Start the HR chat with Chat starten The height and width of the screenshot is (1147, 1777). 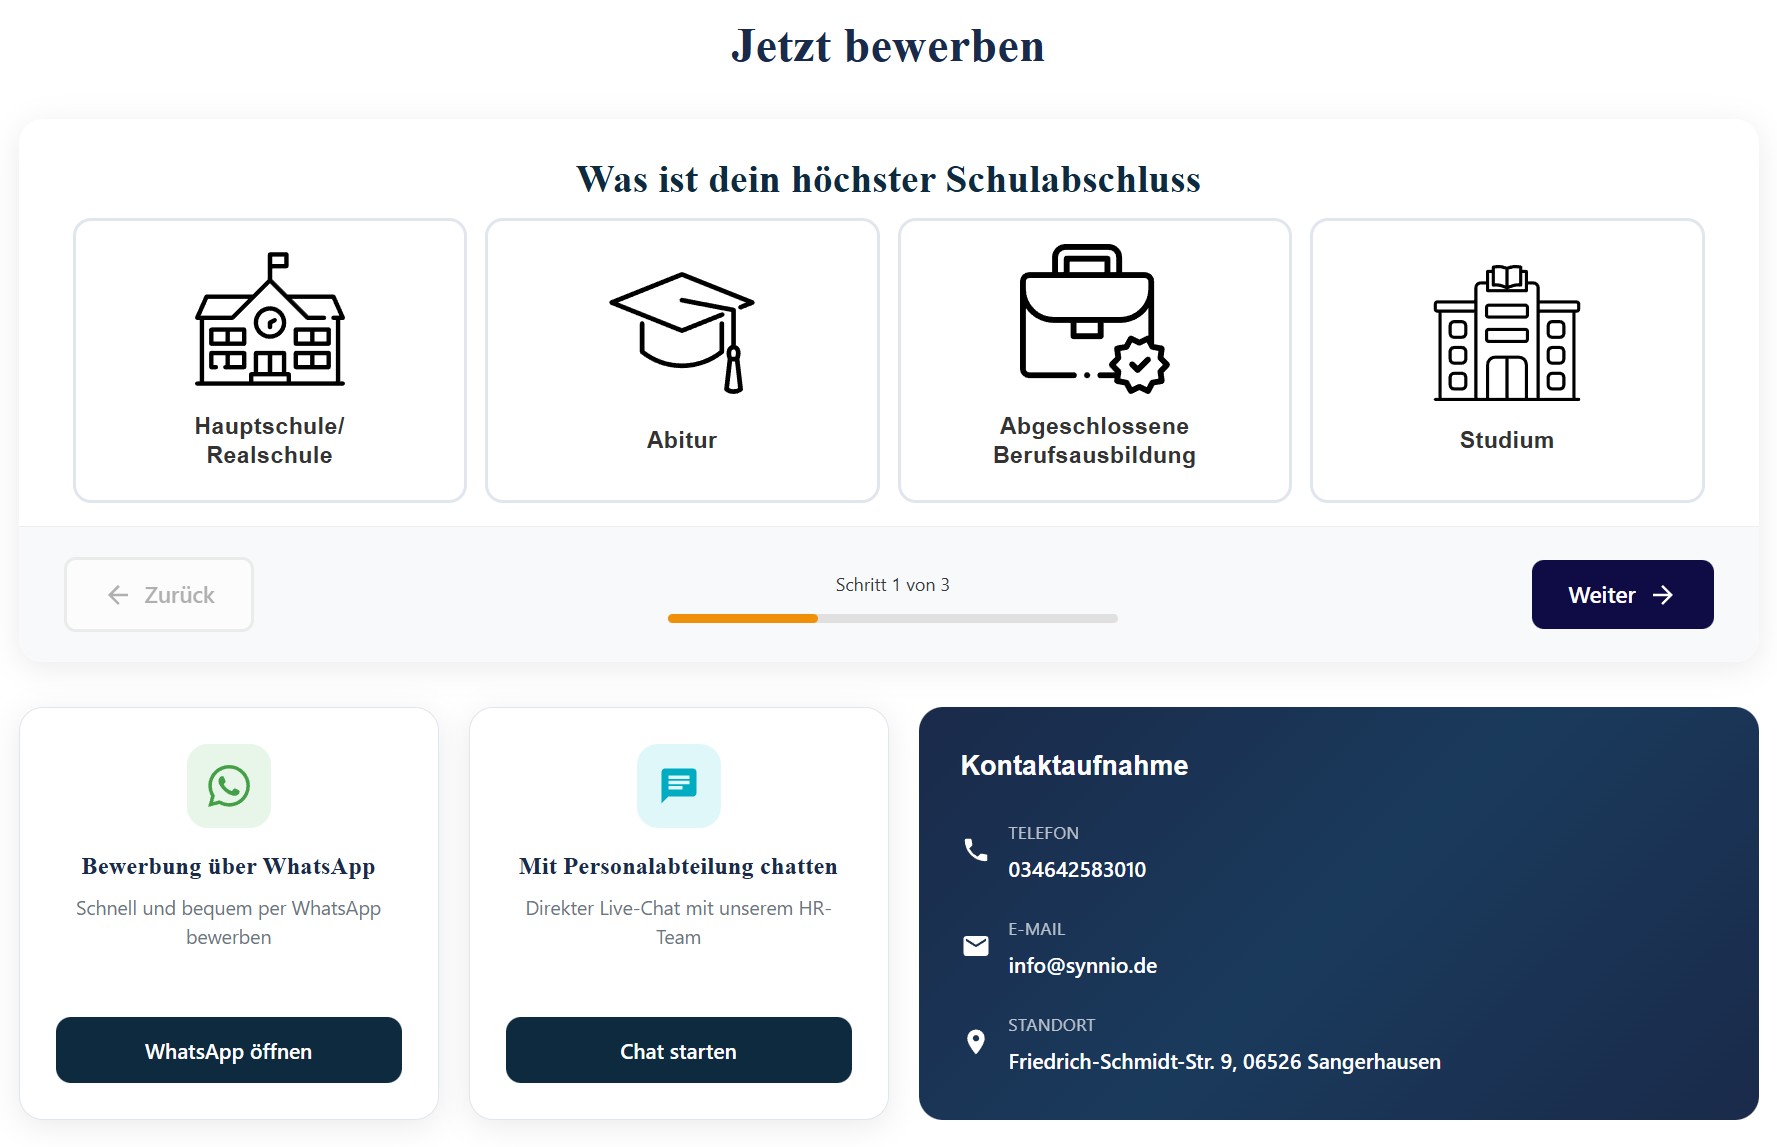coord(678,1051)
